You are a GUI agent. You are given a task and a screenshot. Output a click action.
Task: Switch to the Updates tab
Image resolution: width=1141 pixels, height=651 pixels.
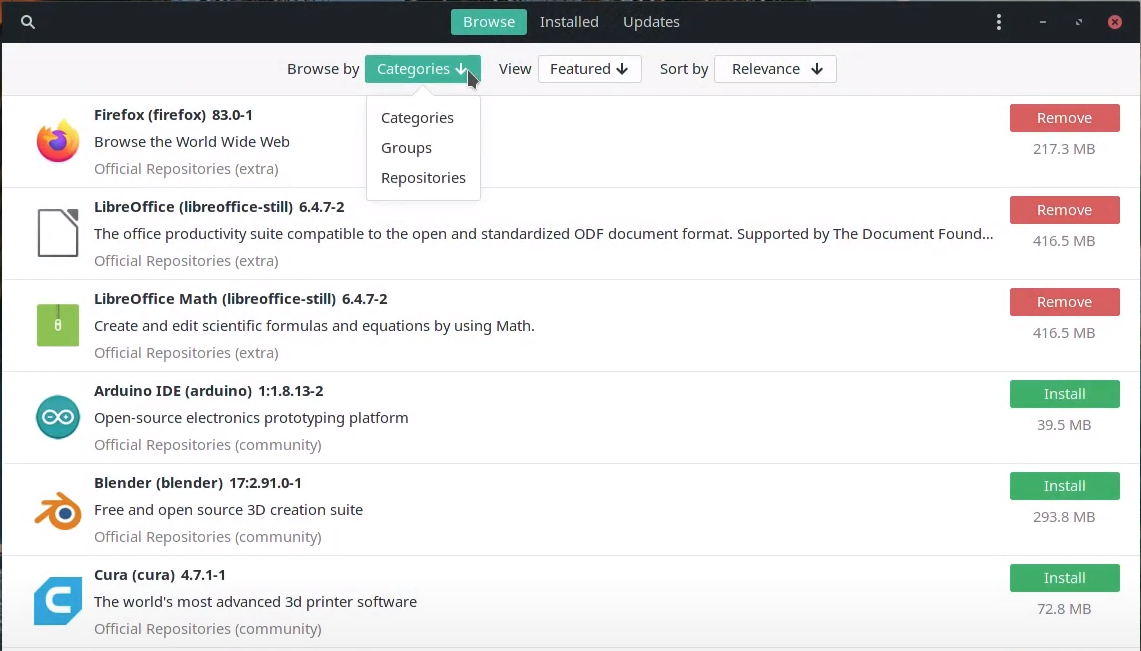tap(651, 22)
